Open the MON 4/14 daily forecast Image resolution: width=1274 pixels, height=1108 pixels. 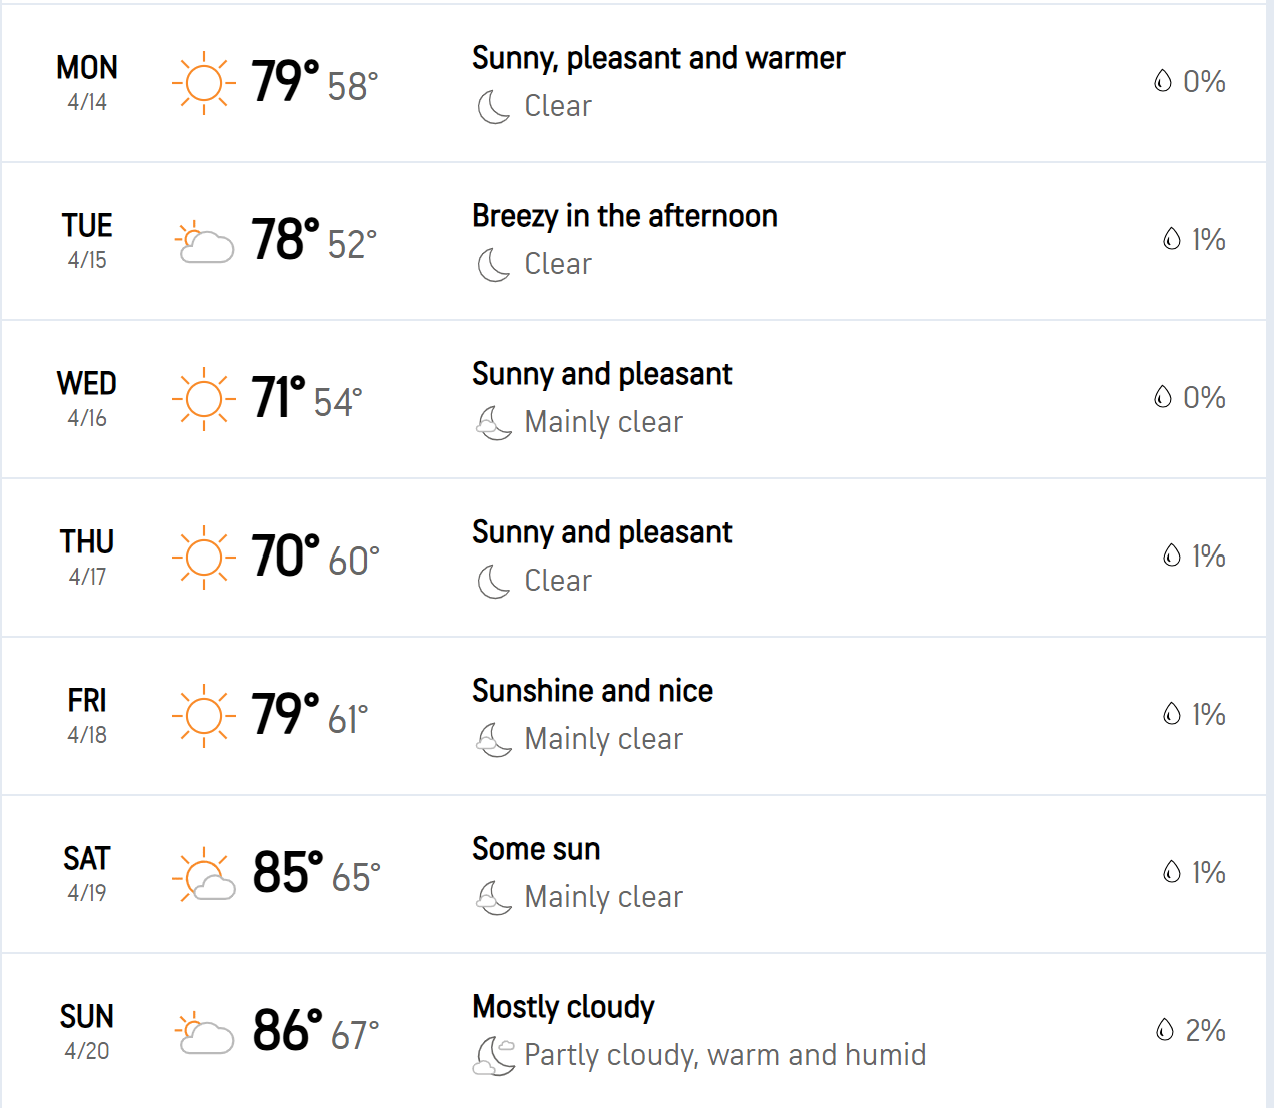(634, 83)
